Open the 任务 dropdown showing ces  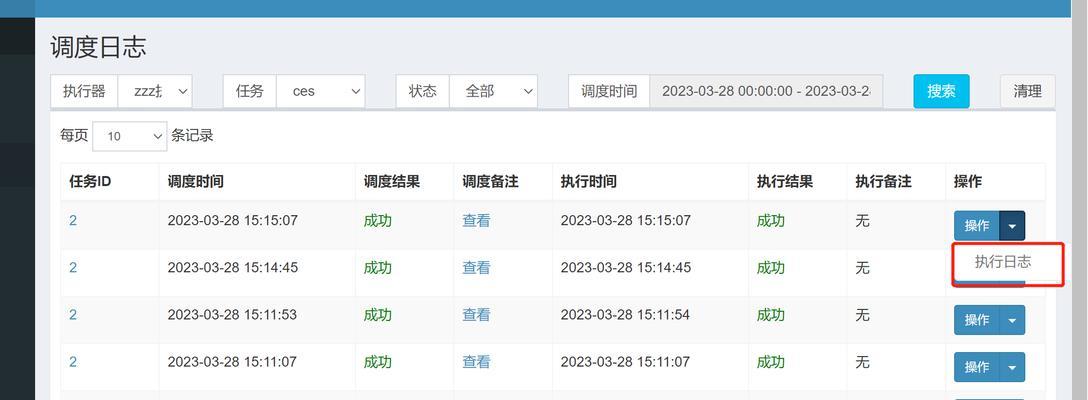321,91
